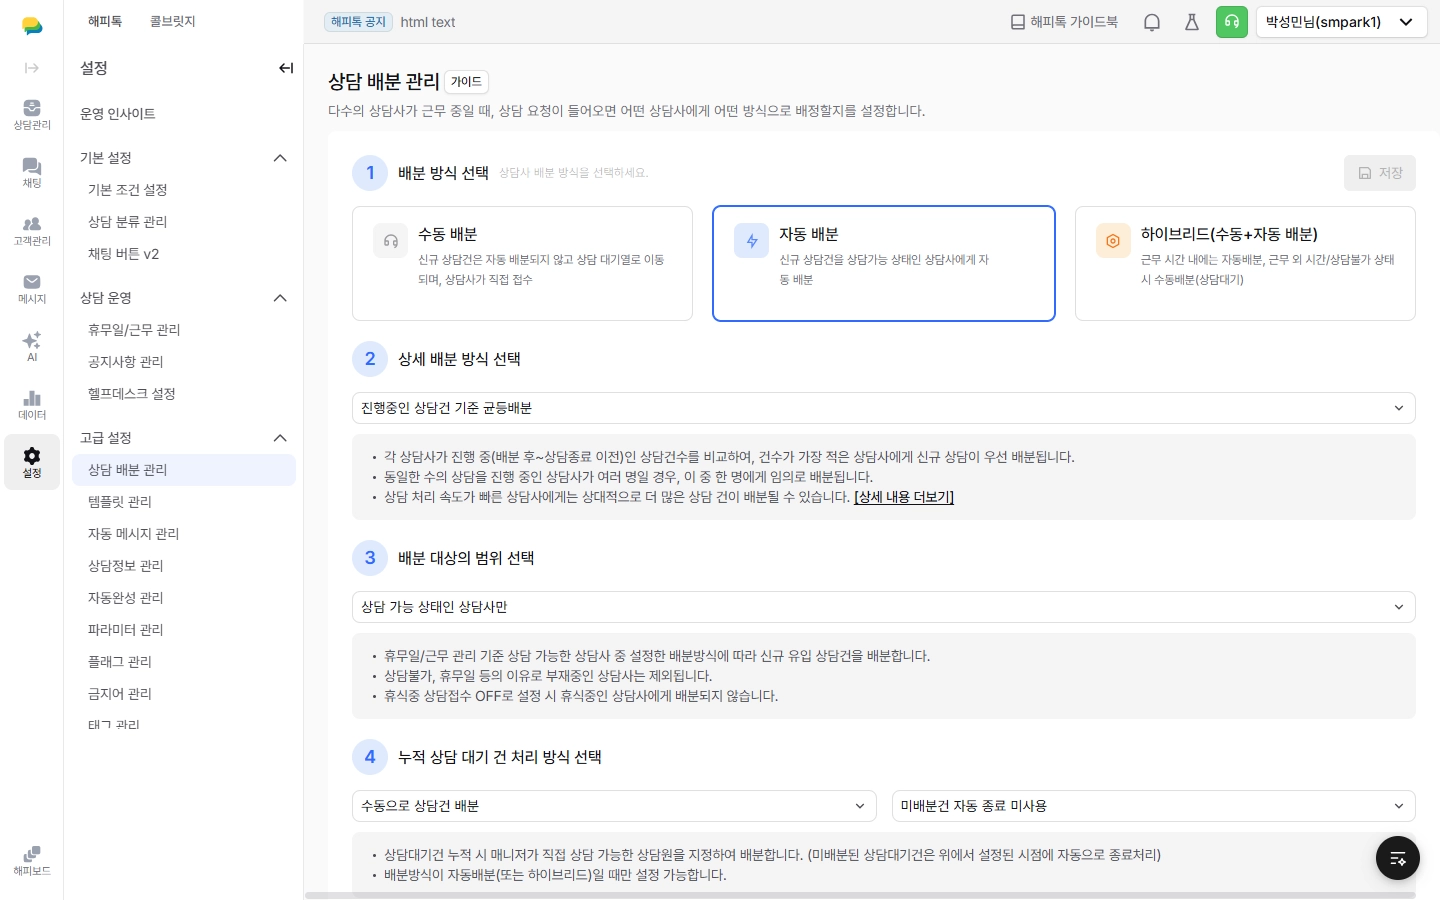Open 상담관리 sidebar icon
The image size is (1440, 900).
pyautogui.click(x=32, y=115)
